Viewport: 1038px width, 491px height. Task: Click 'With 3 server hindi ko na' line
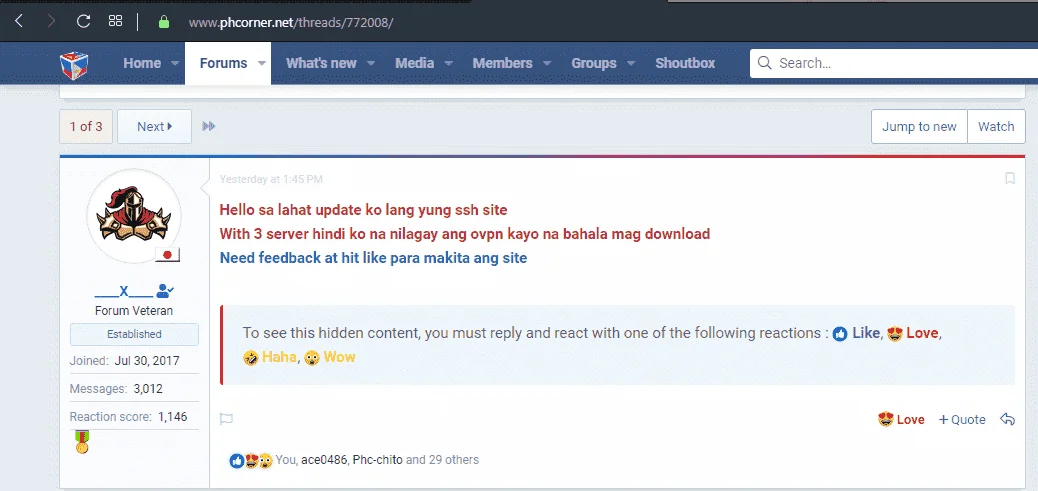[x=465, y=234]
